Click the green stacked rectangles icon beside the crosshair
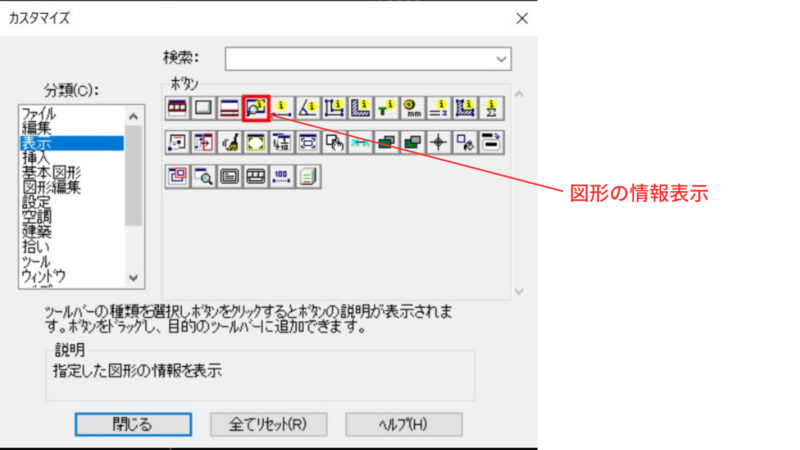Image resolution: width=800 pixels, height=450 pixels. point(412,142)
